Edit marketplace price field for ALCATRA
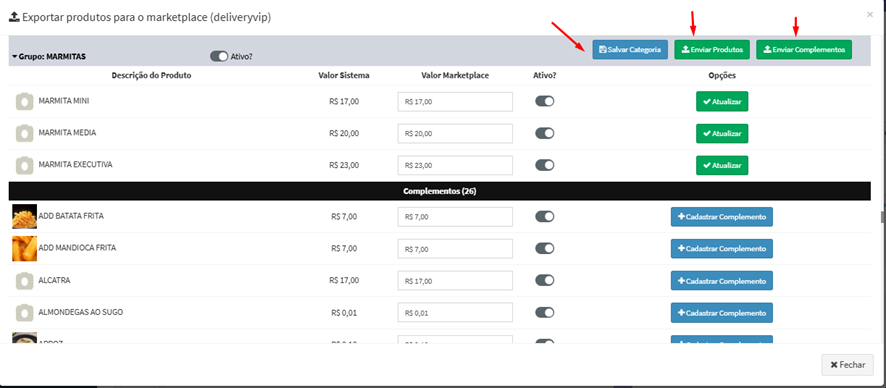This screenshot has height=388, width=886. click(x=455, y=281)
